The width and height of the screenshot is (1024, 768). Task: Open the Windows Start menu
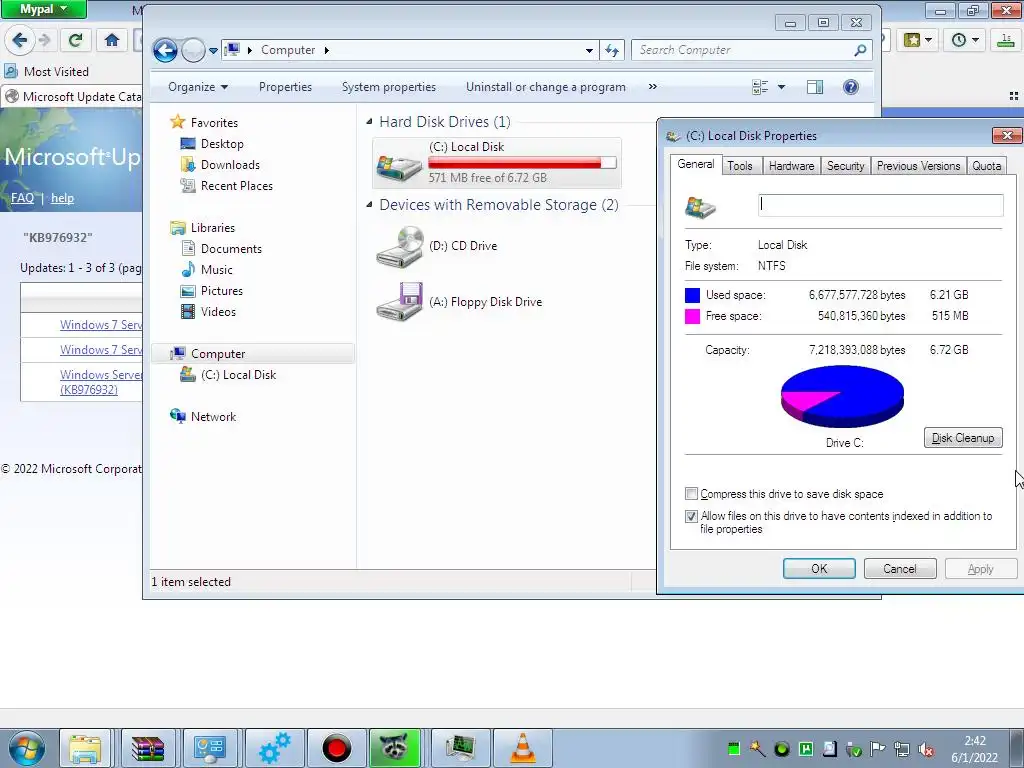27,748
